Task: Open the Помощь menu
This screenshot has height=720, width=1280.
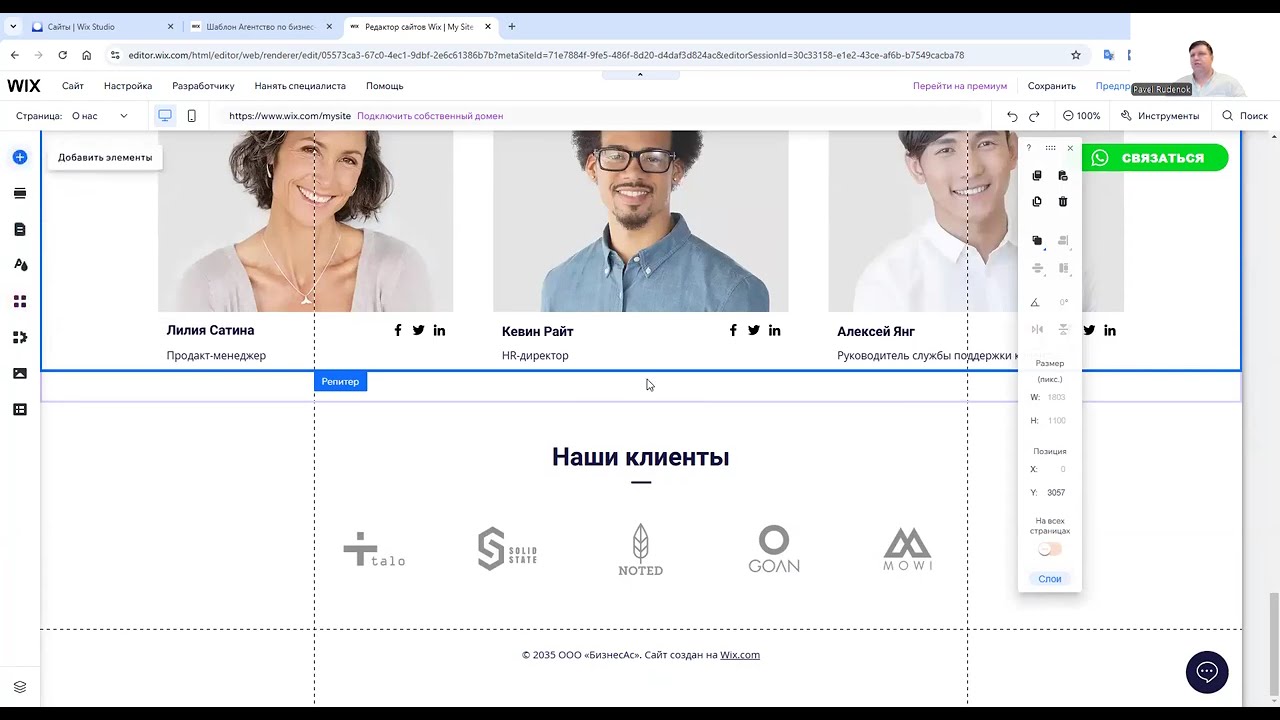Action: pyautogui.click(x=384, y=86)
